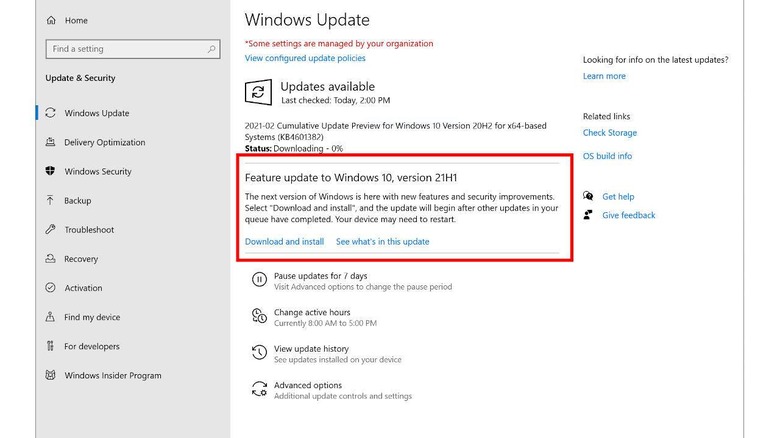Open the Activation settings page
This screenshot has width=780, height=438.
[83, 288]
